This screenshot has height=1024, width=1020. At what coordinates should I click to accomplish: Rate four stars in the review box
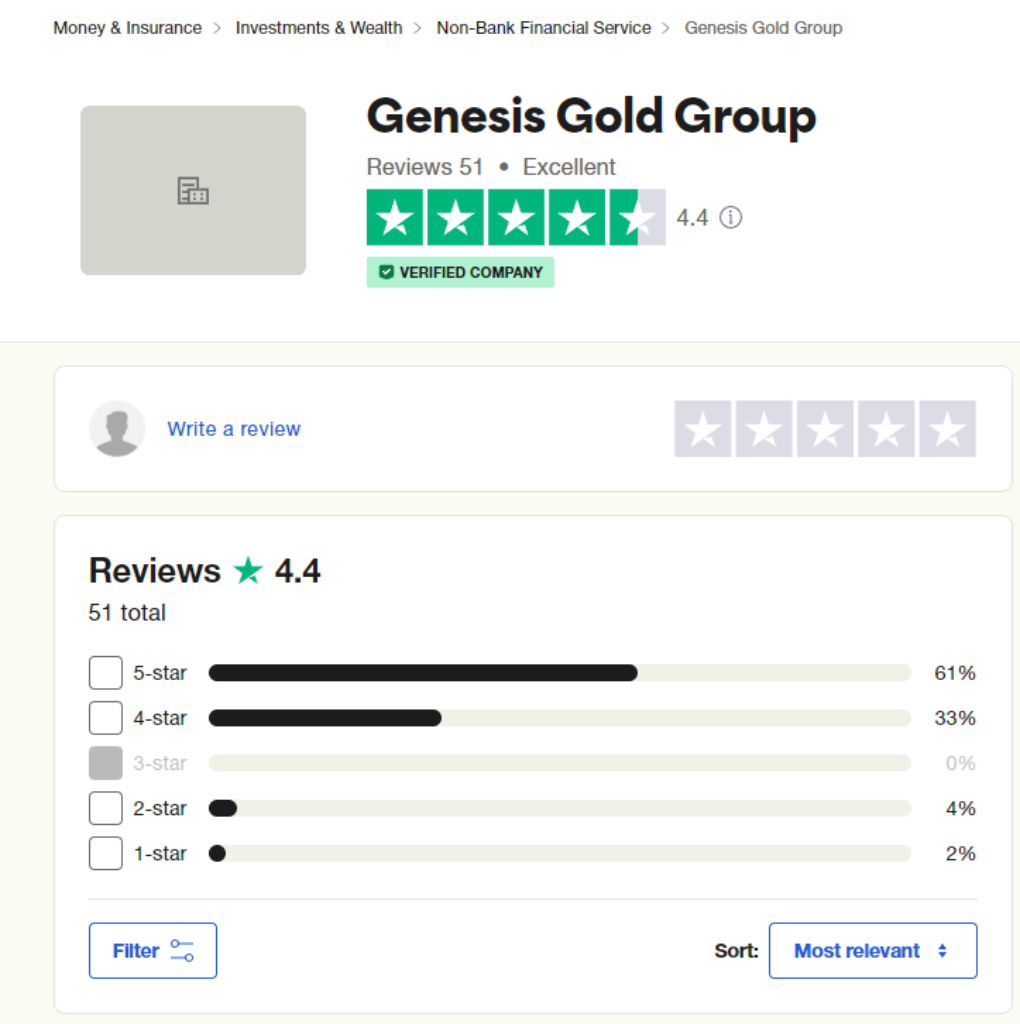[x=886, y=429]
